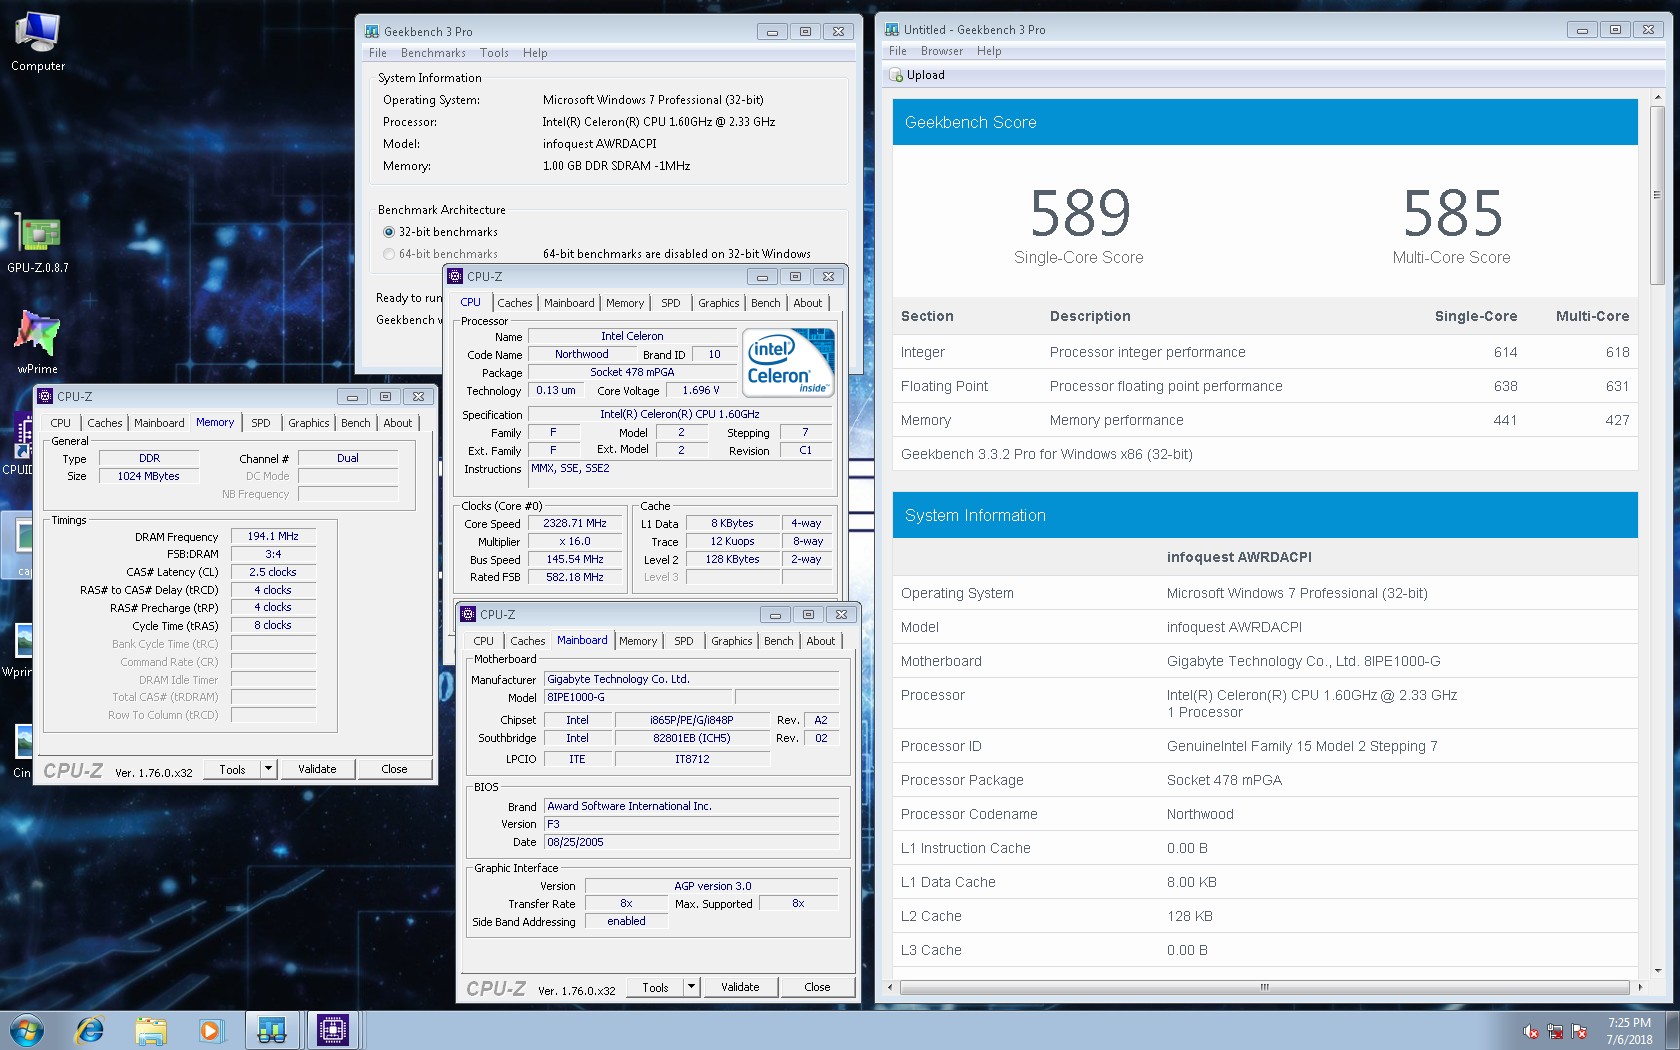
Task: Click the Upload button in results window
Action: (917, 75)
